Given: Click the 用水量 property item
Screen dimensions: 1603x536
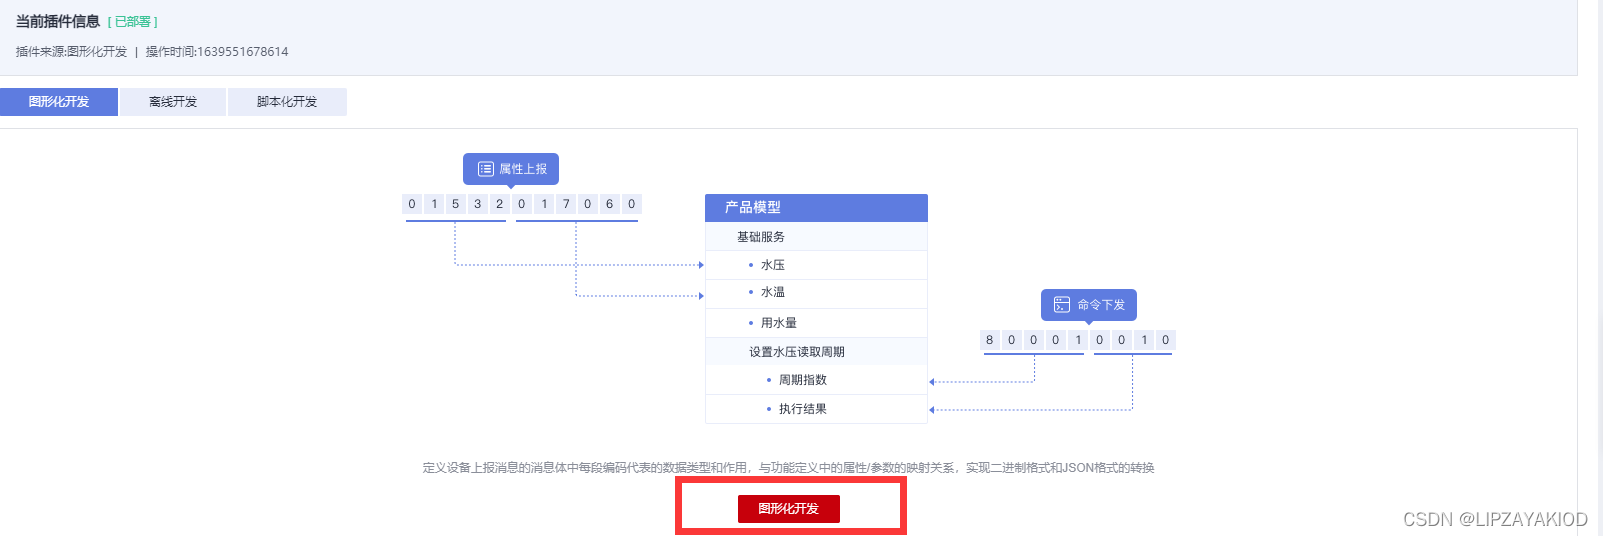Looking at the screenshot, I should [778, 323].
